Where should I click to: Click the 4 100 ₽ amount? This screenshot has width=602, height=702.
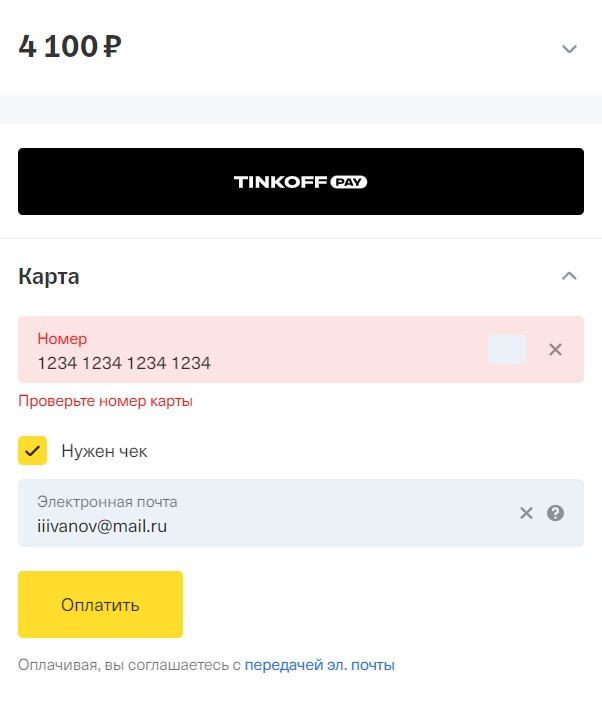click(70, 47)
